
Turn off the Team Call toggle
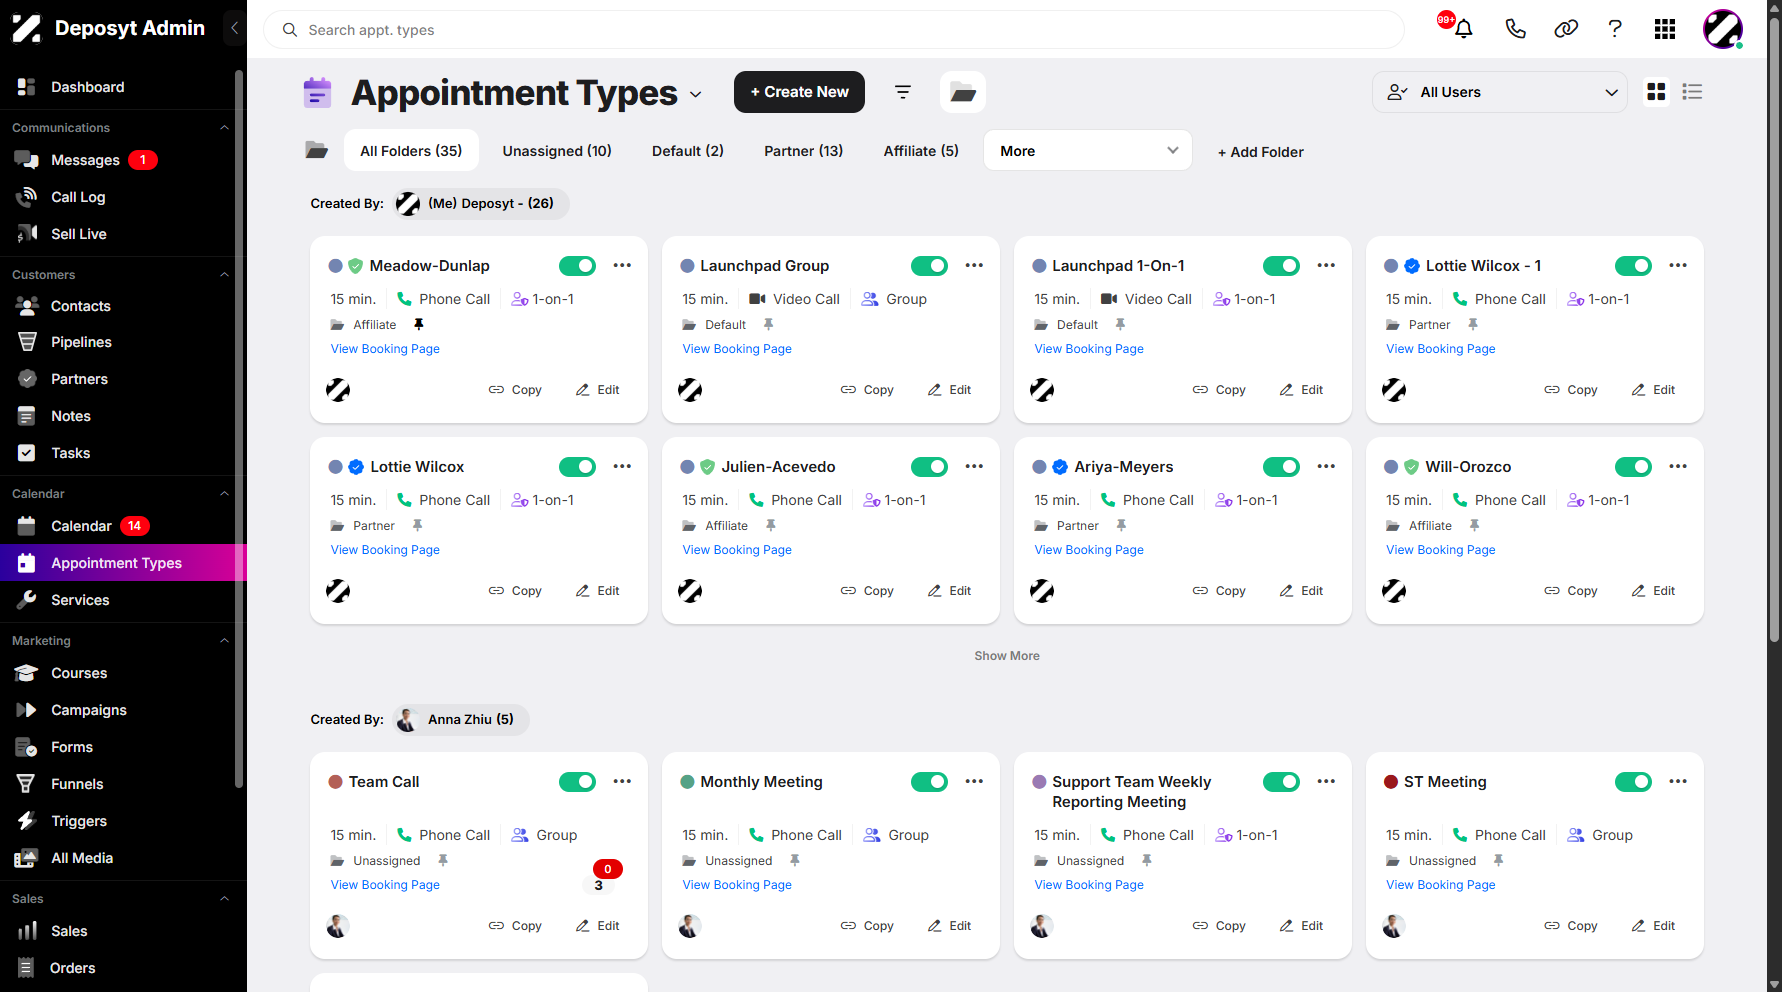pyautogui.click(x=577, y=781)
